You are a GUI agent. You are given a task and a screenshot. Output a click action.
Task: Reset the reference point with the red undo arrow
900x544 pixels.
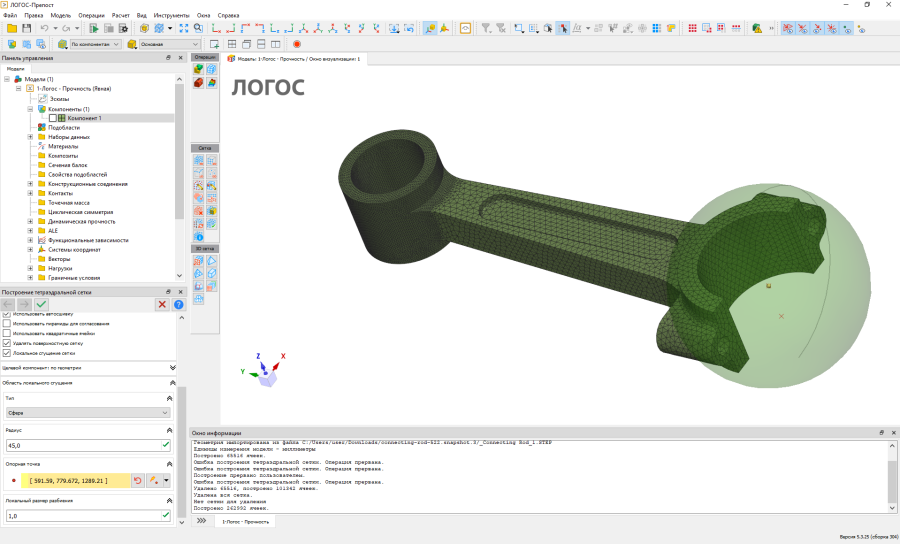click(x=138, y=481)
